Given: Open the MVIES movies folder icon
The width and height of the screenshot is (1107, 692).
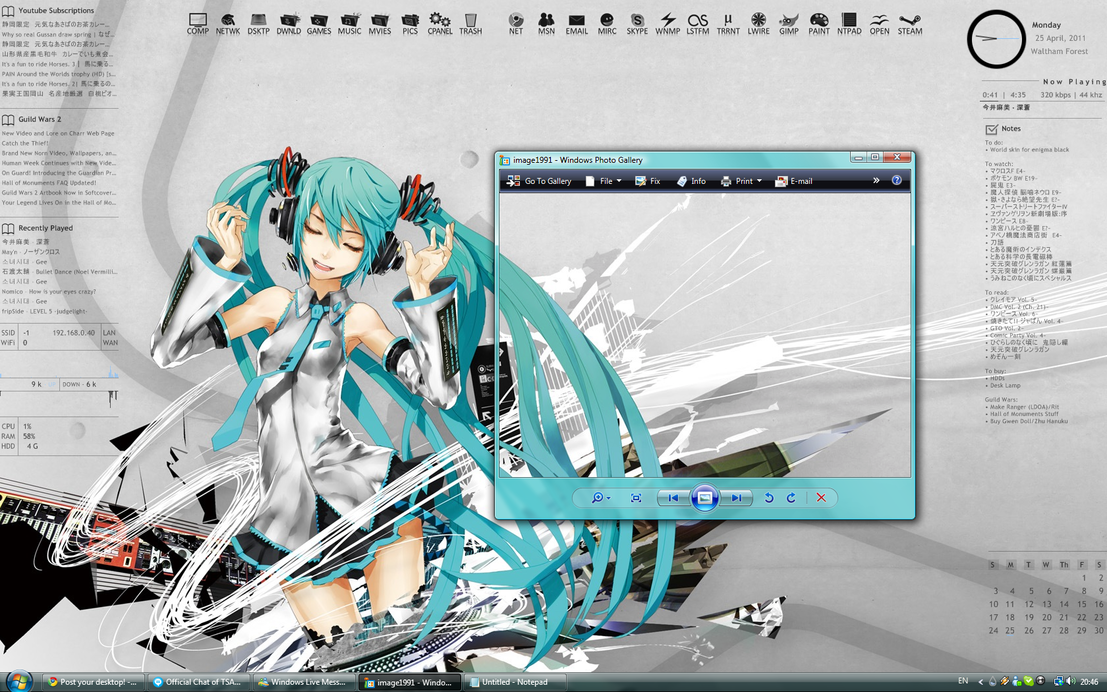Looking at the screenshot, I should tap(380, 23).
